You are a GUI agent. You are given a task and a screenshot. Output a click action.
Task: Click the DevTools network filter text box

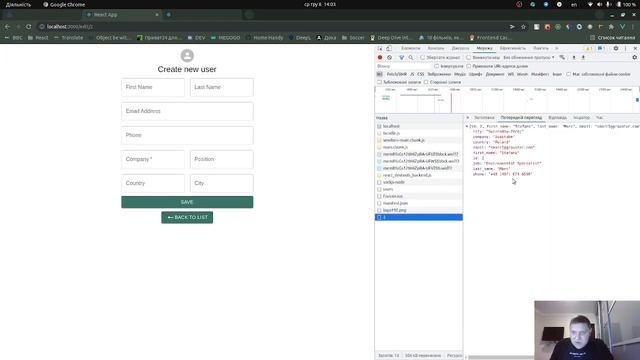(403, 66)
